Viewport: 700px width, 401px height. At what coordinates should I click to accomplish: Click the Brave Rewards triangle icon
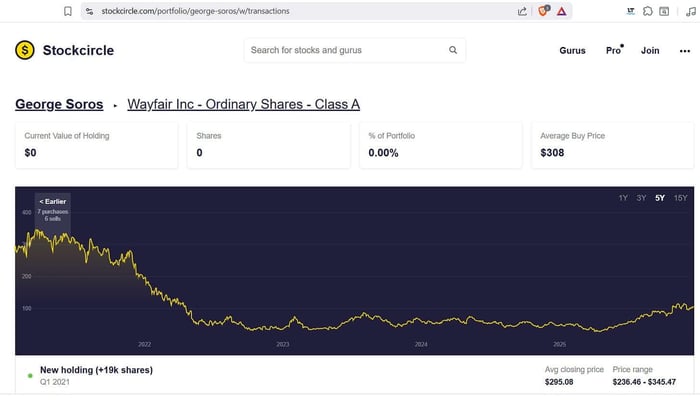pos(562,11)
